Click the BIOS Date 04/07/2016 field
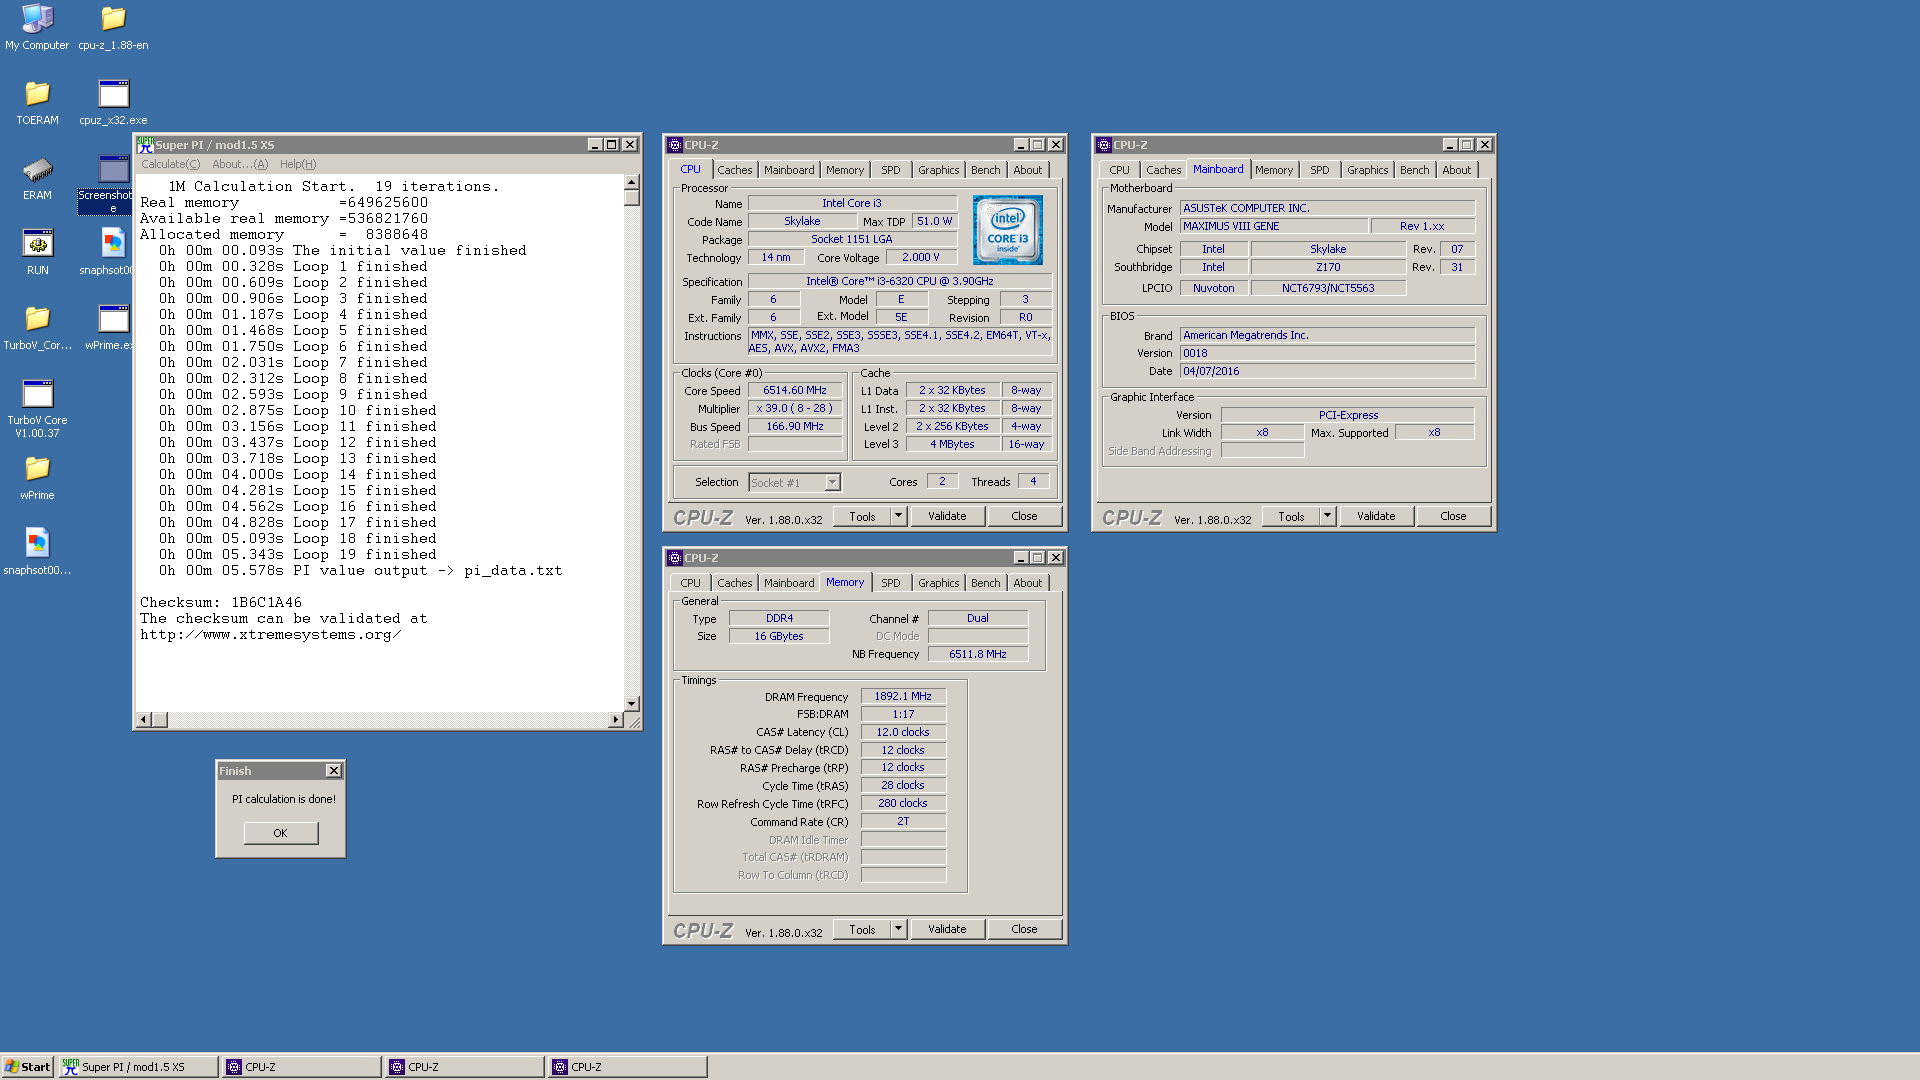 tap(1327, 371)
